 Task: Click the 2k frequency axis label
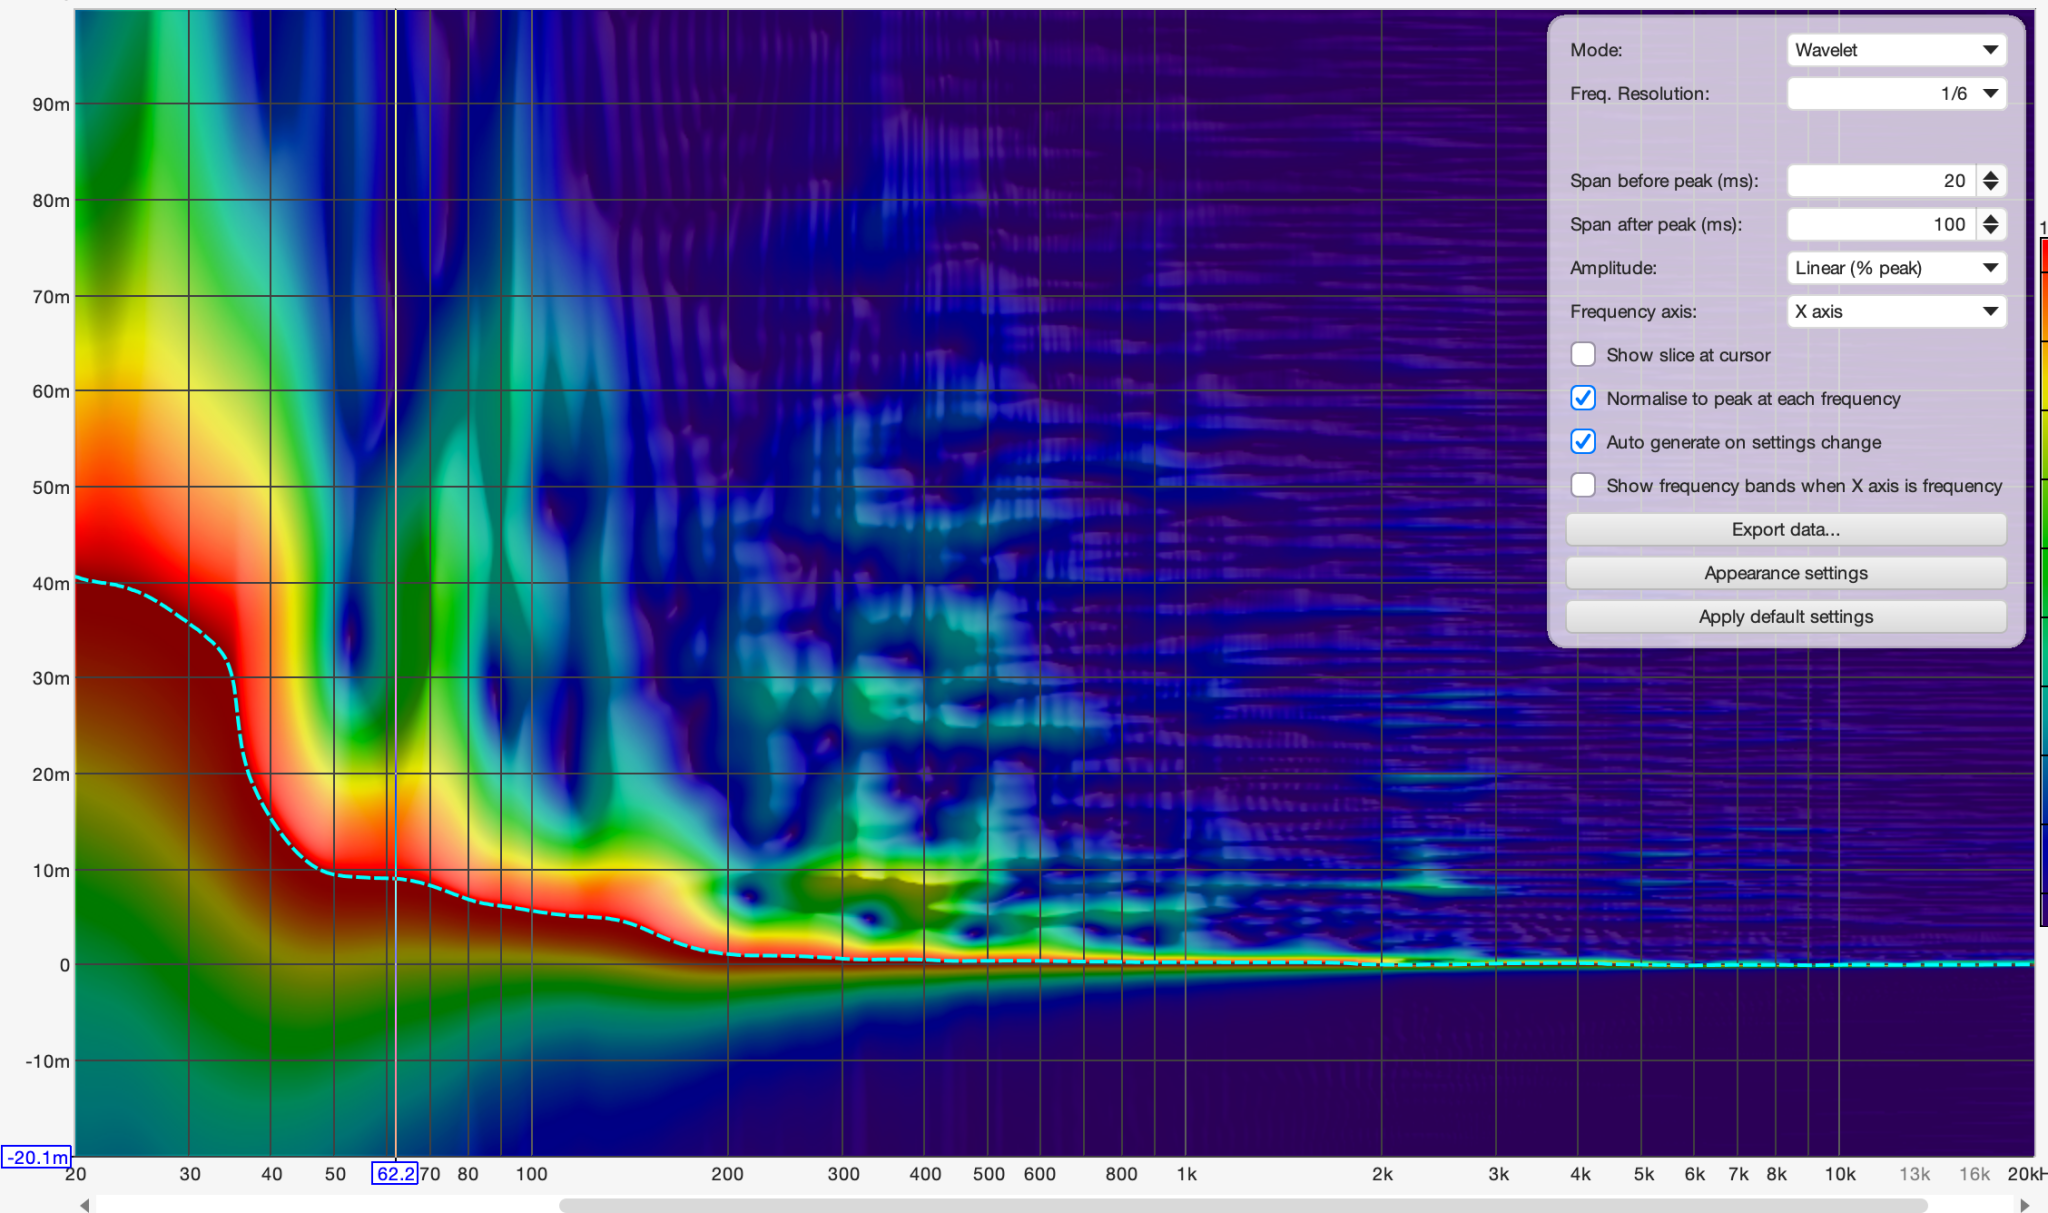point(1382,1174)
